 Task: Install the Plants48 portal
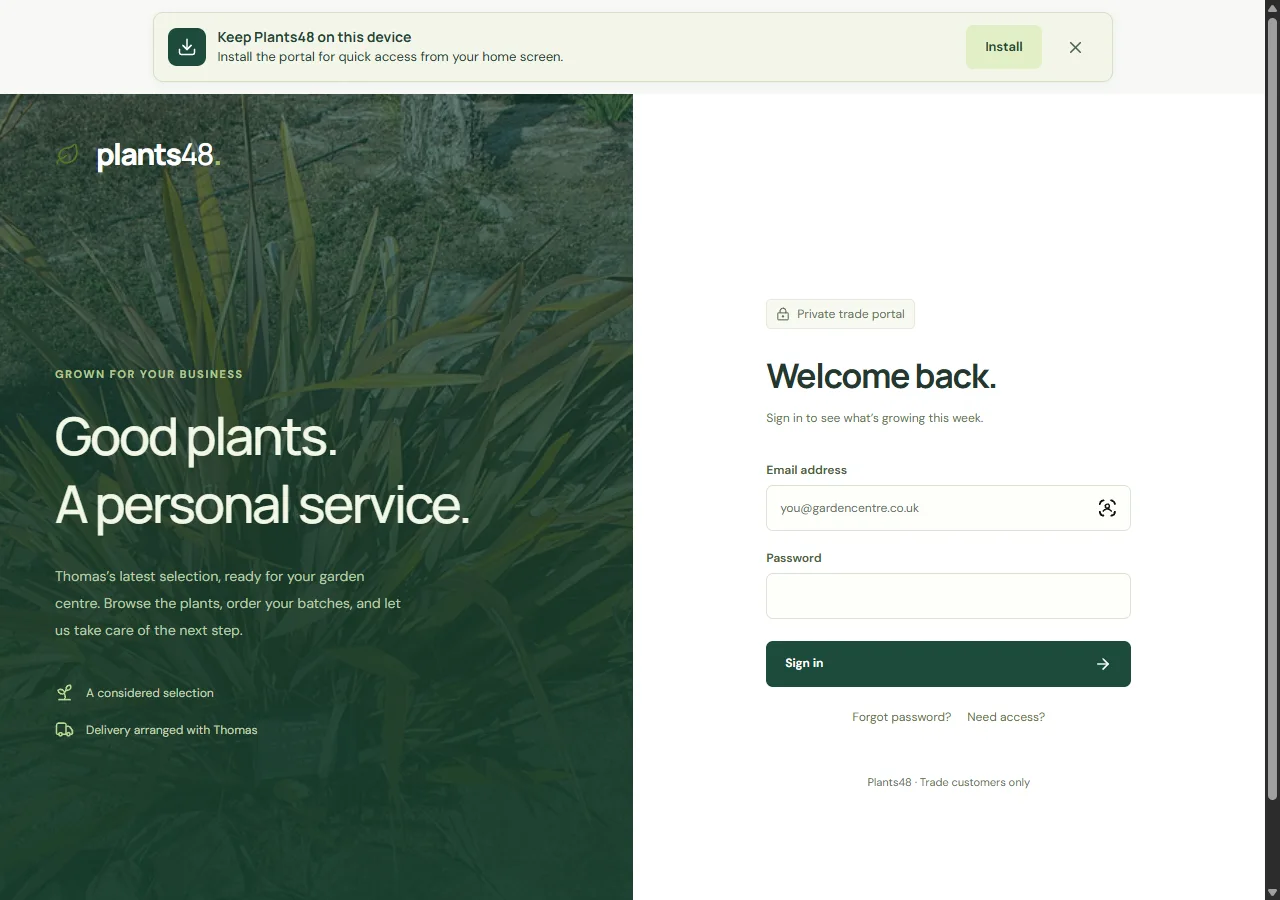click(x=1004, y=47)
